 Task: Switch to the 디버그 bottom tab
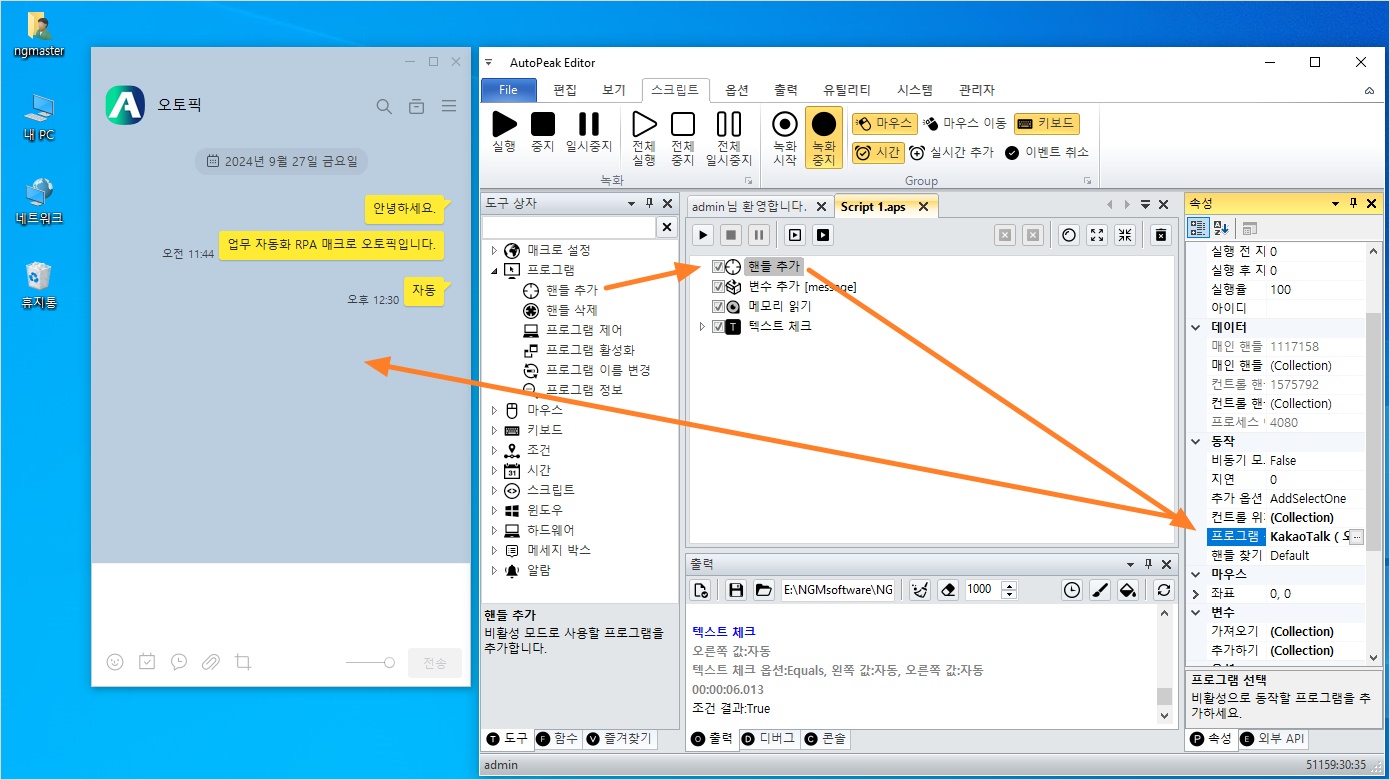coord(770,739)
